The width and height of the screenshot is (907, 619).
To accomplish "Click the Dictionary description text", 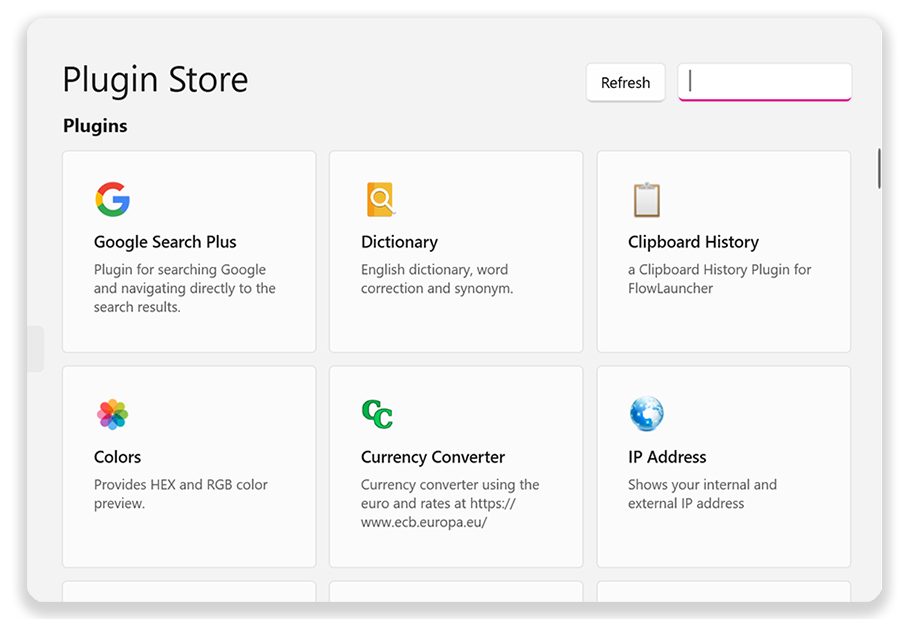I will pos(437,279).
